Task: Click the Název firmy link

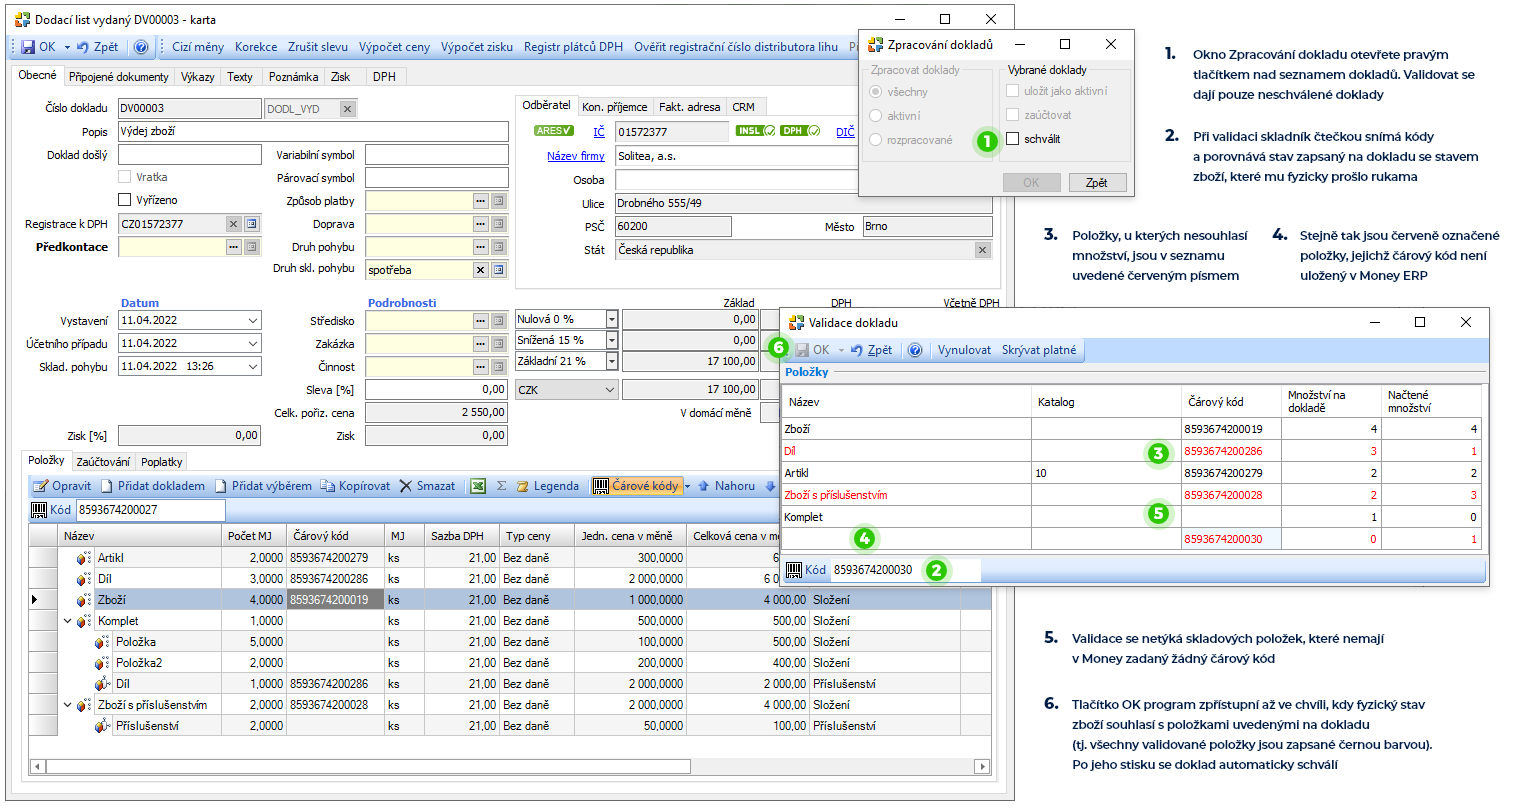Action: (x=576, y=156)
